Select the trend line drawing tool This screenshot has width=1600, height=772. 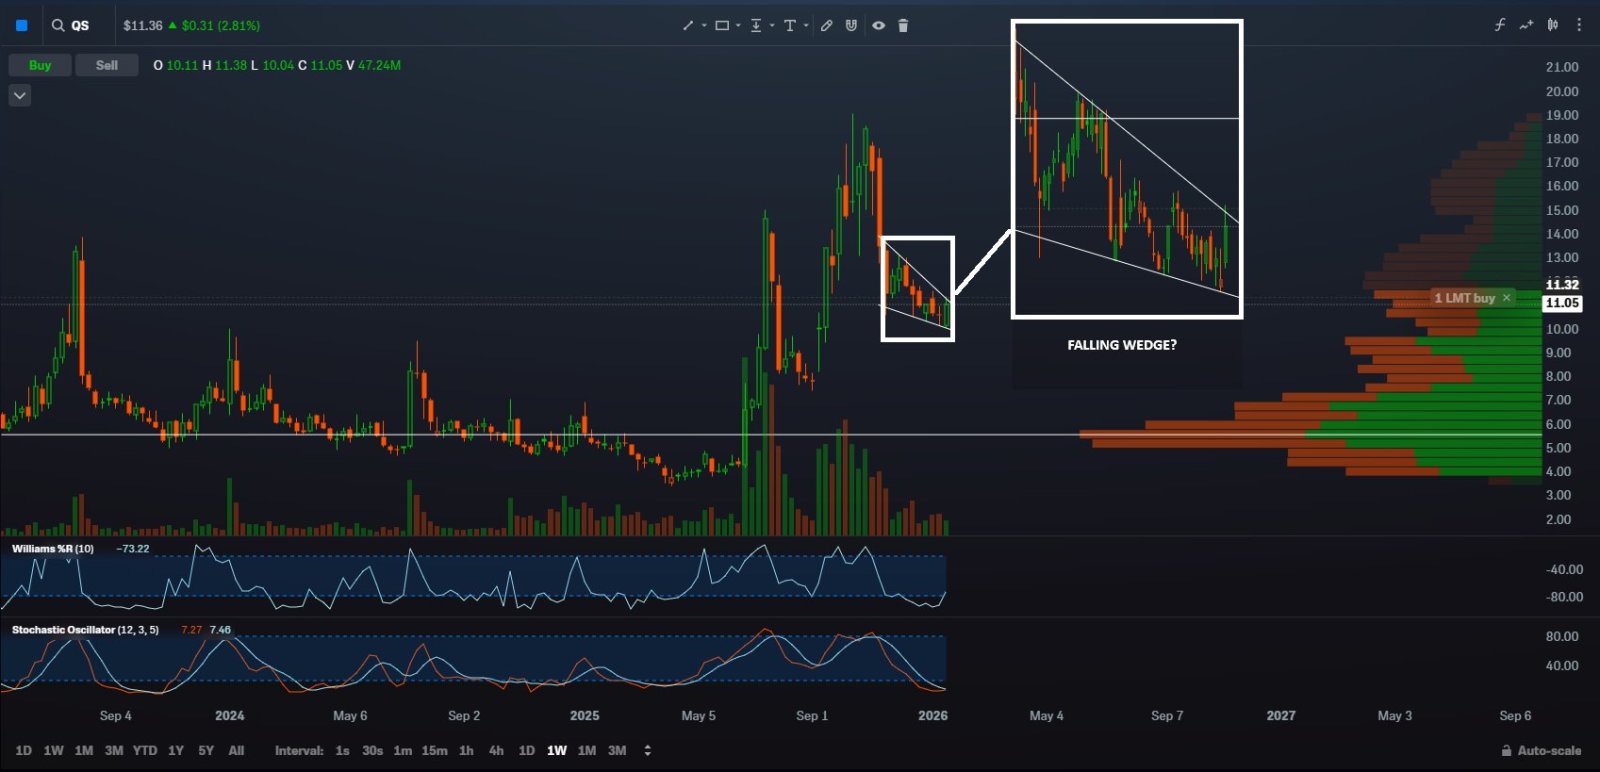tap(688, 26)
